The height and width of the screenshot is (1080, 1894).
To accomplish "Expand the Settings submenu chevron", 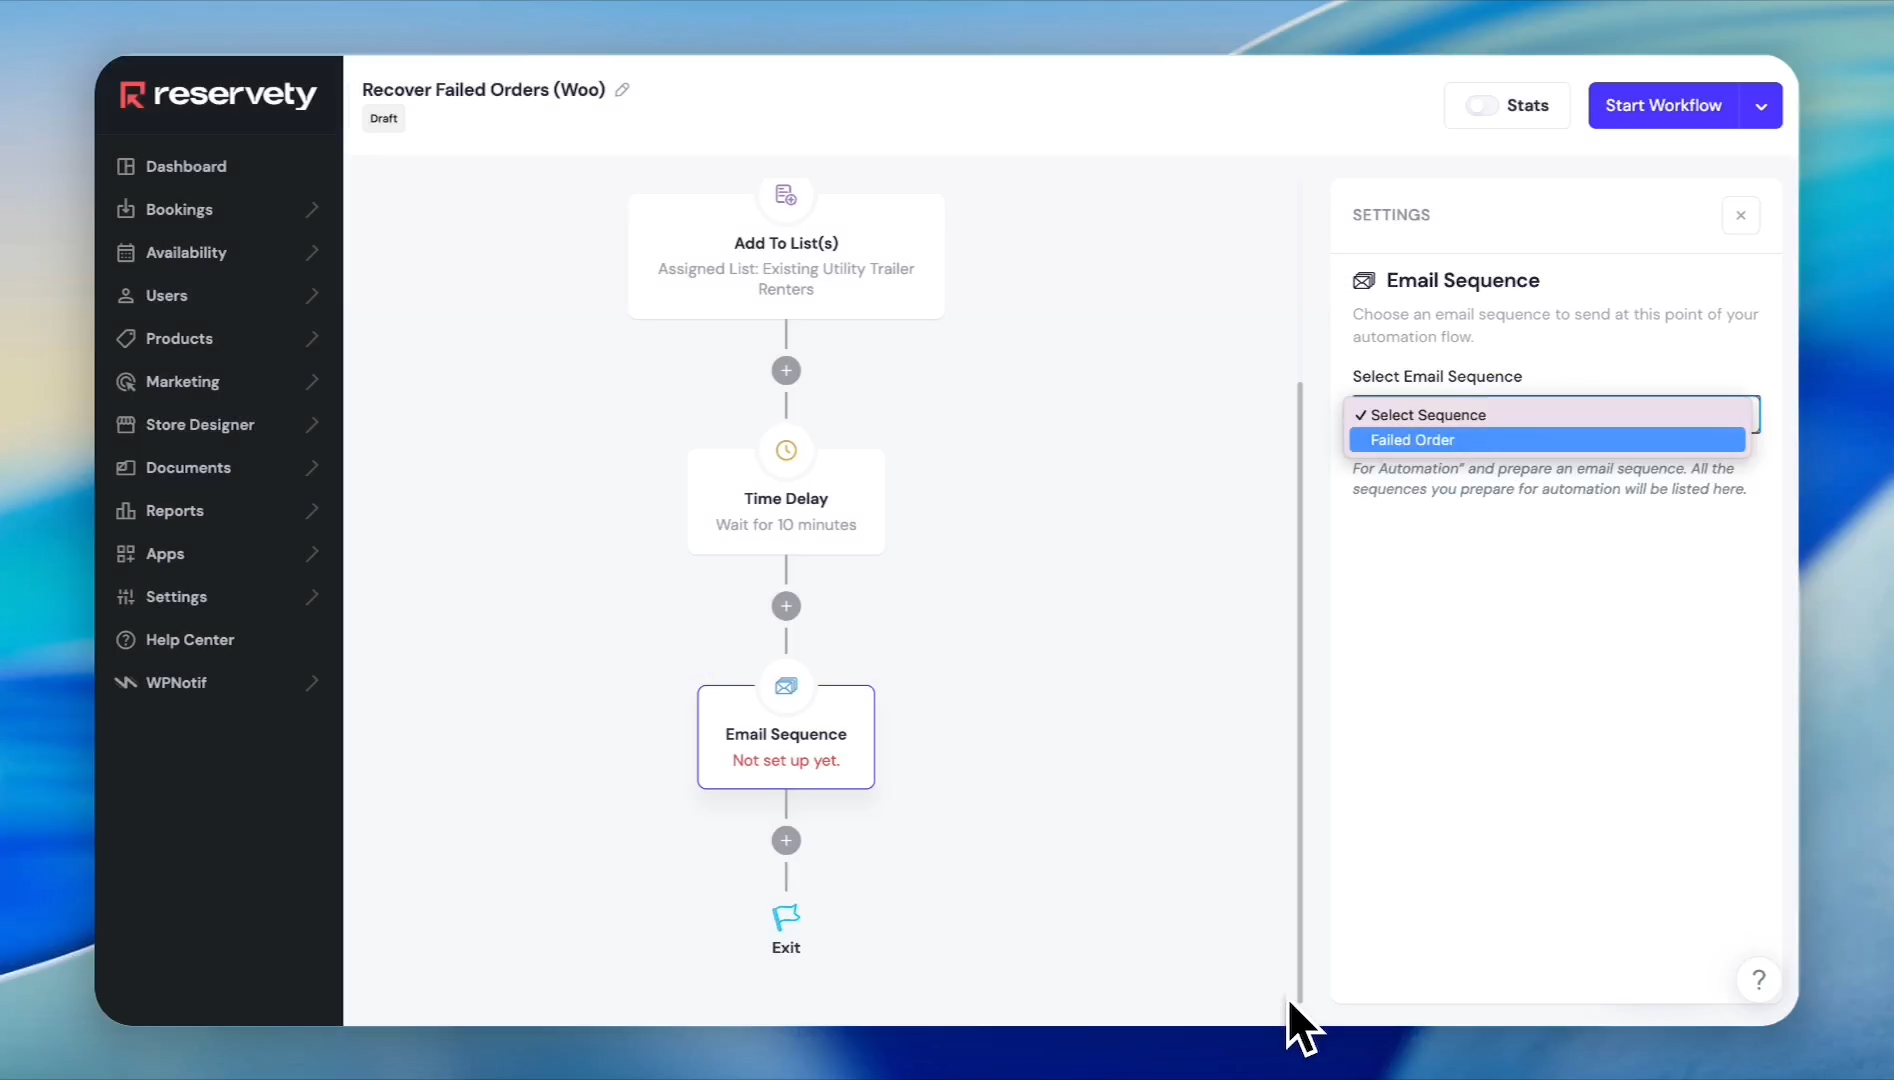I will [312, 596].
